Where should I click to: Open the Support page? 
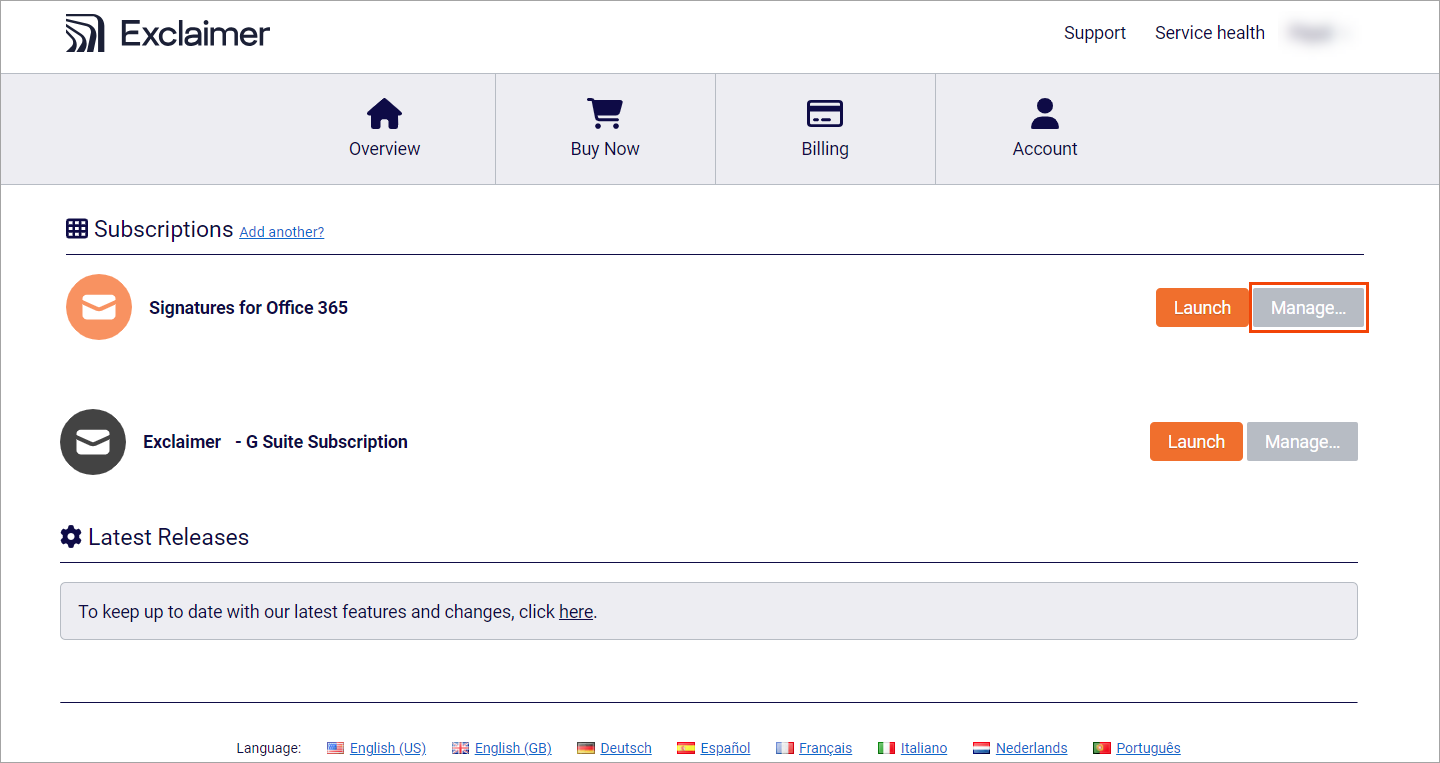coord(1095,32)
